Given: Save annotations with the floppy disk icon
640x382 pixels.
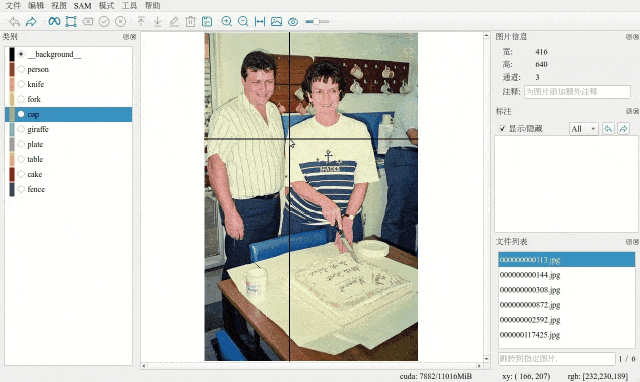Looking at the screenshot, I should (x=207, y=22).
